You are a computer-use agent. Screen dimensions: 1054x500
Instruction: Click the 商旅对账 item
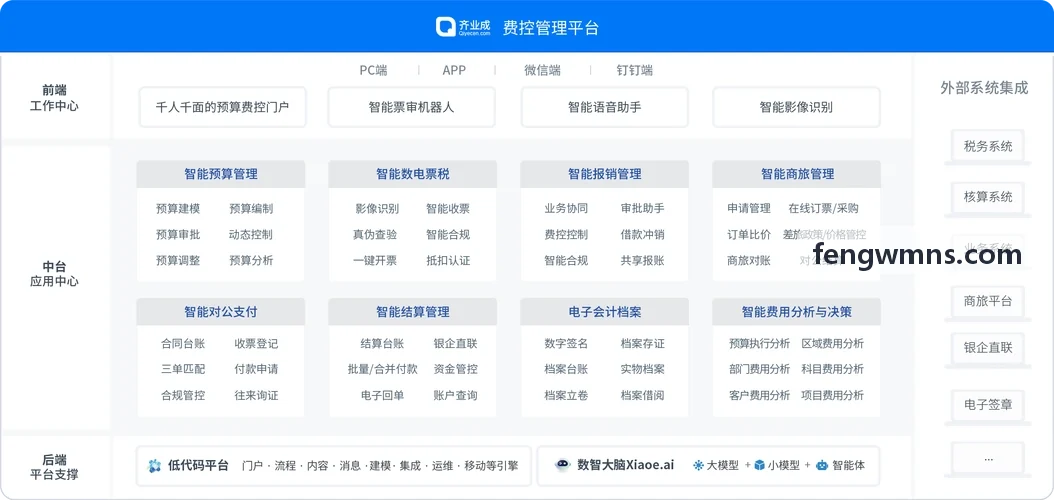coord(749,260)
